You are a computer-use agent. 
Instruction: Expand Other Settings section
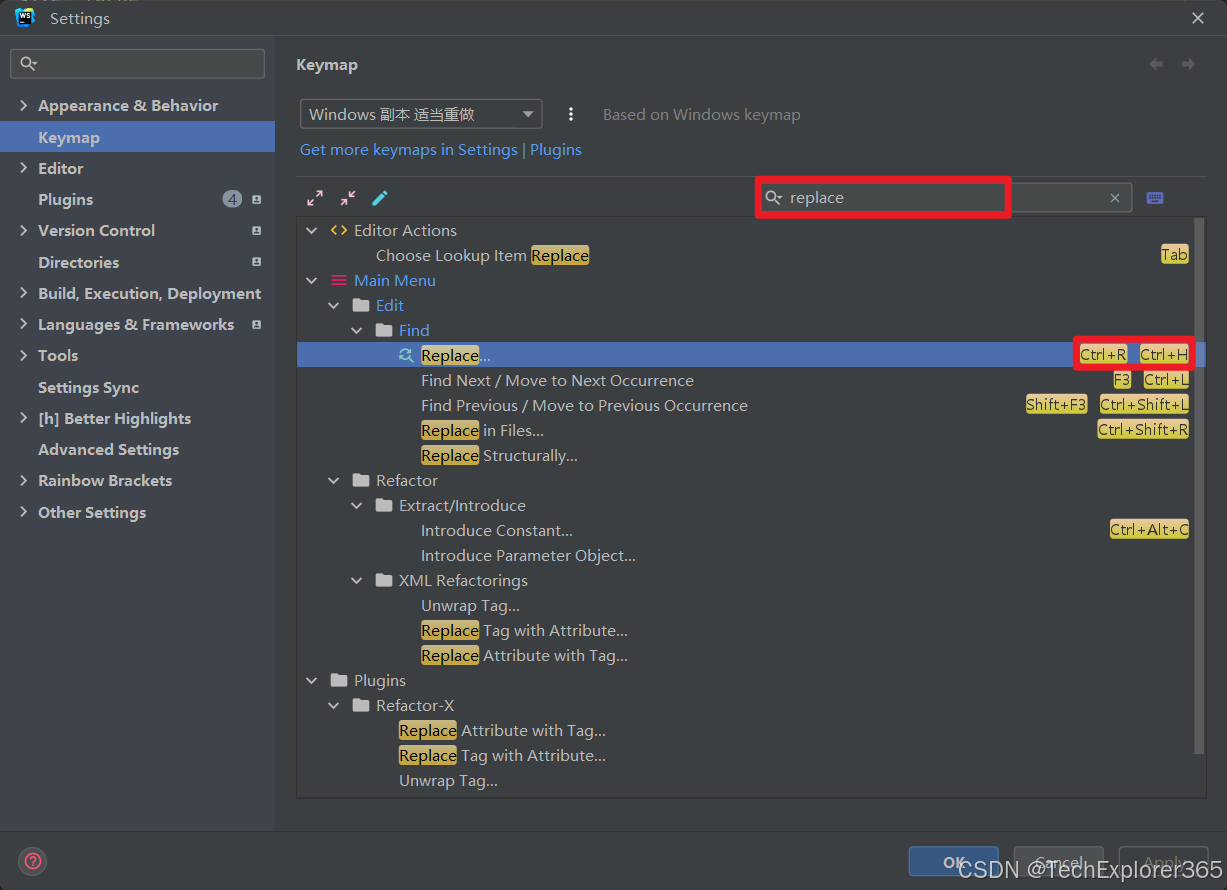tap(23, 512)
